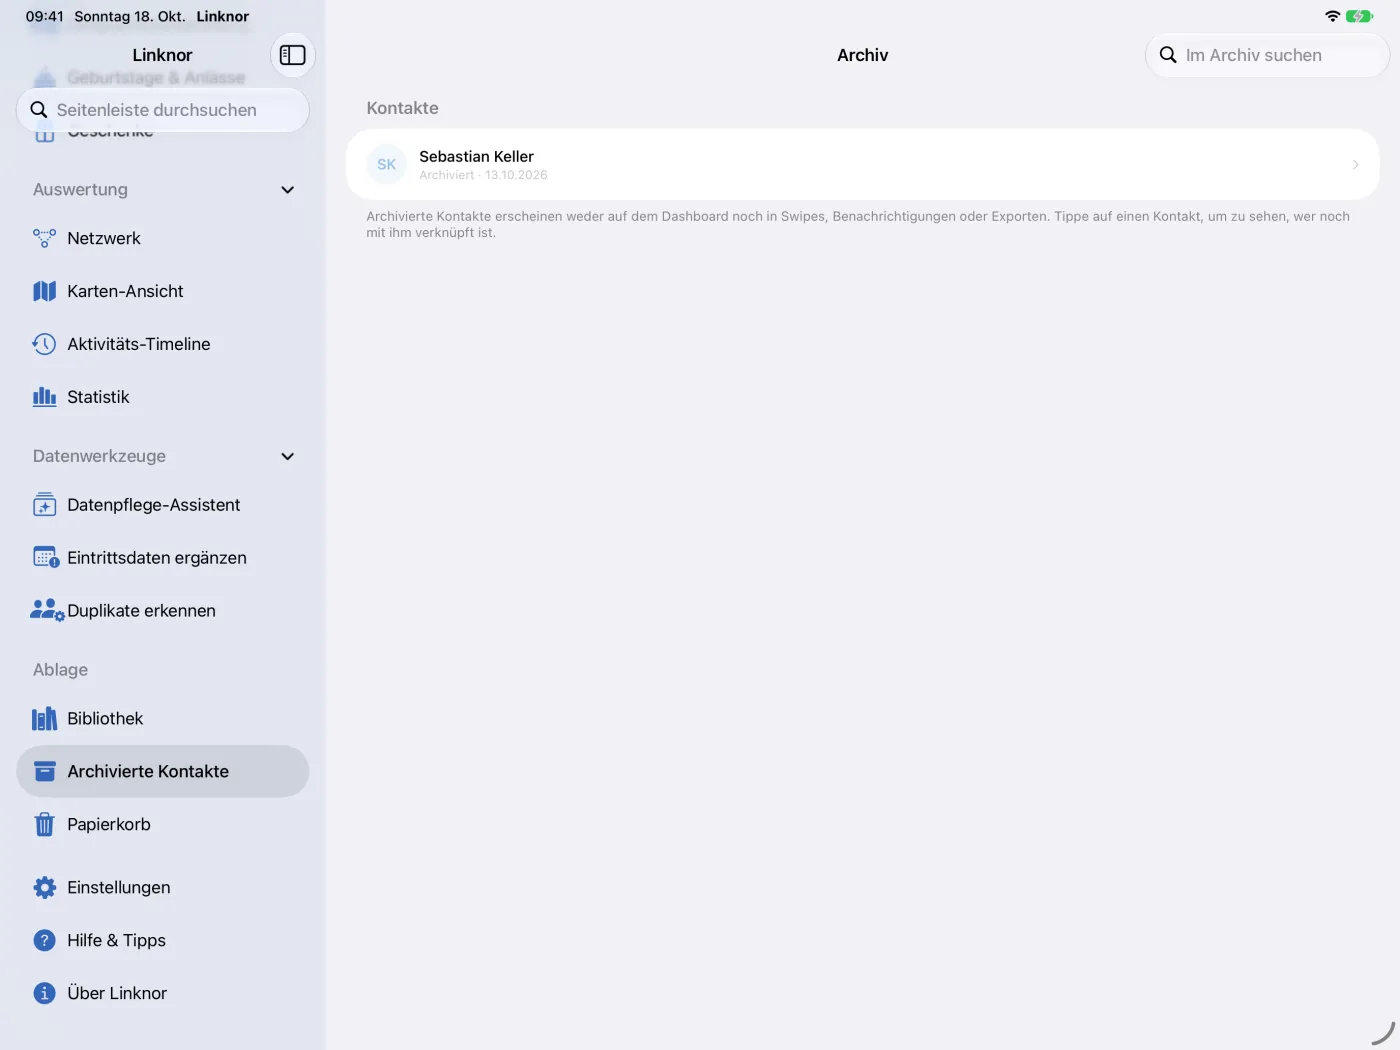Click the Datenpflege-Assistent icon
Image resolution: width=1400 pixels, height=1050 pixels.
[x=45, y=505]
